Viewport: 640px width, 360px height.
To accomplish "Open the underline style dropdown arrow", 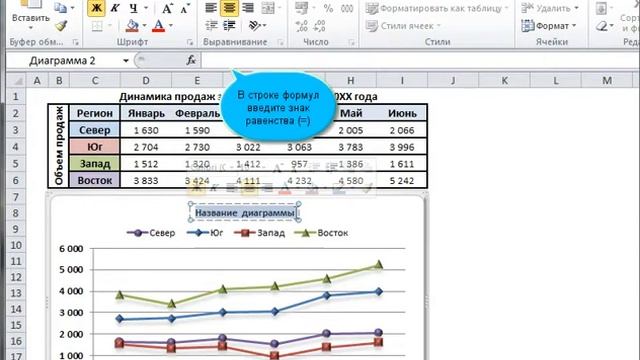I will [146, 8].
